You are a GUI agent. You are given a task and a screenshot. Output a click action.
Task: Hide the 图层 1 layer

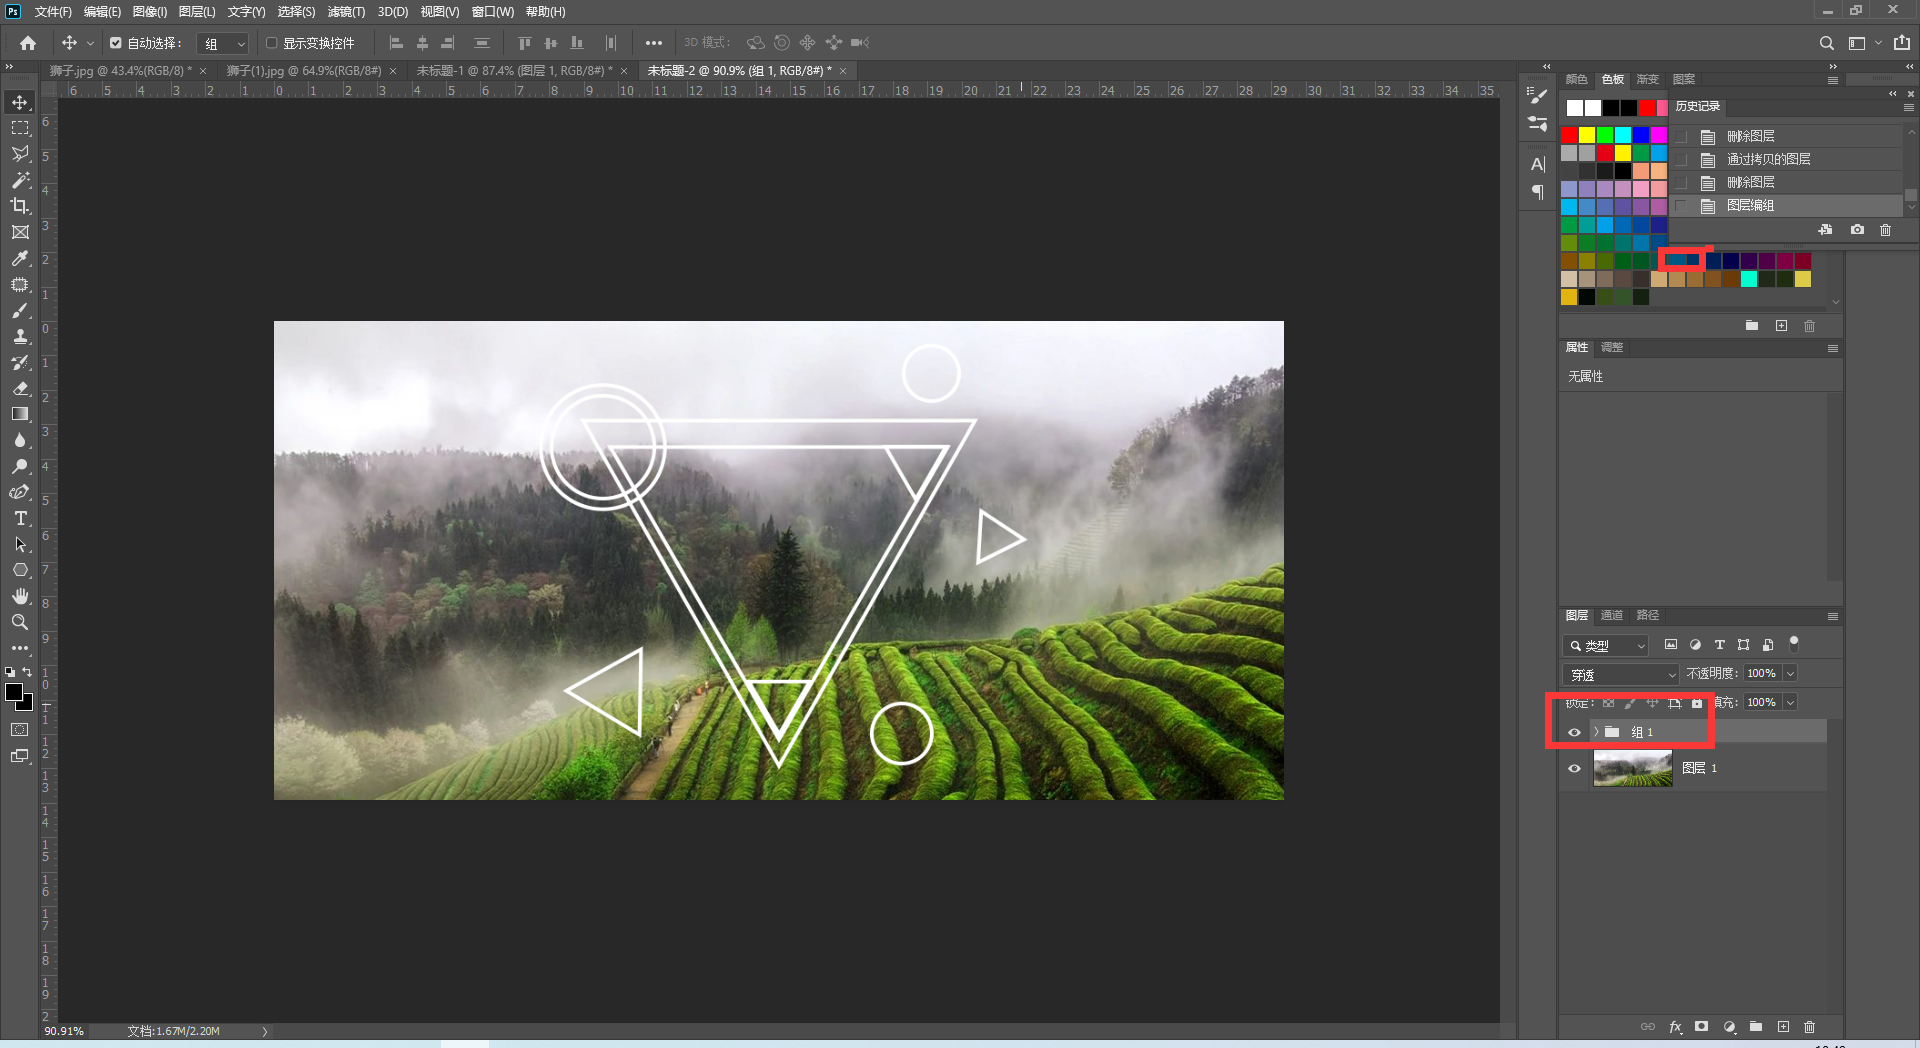tap(1574, 768)
